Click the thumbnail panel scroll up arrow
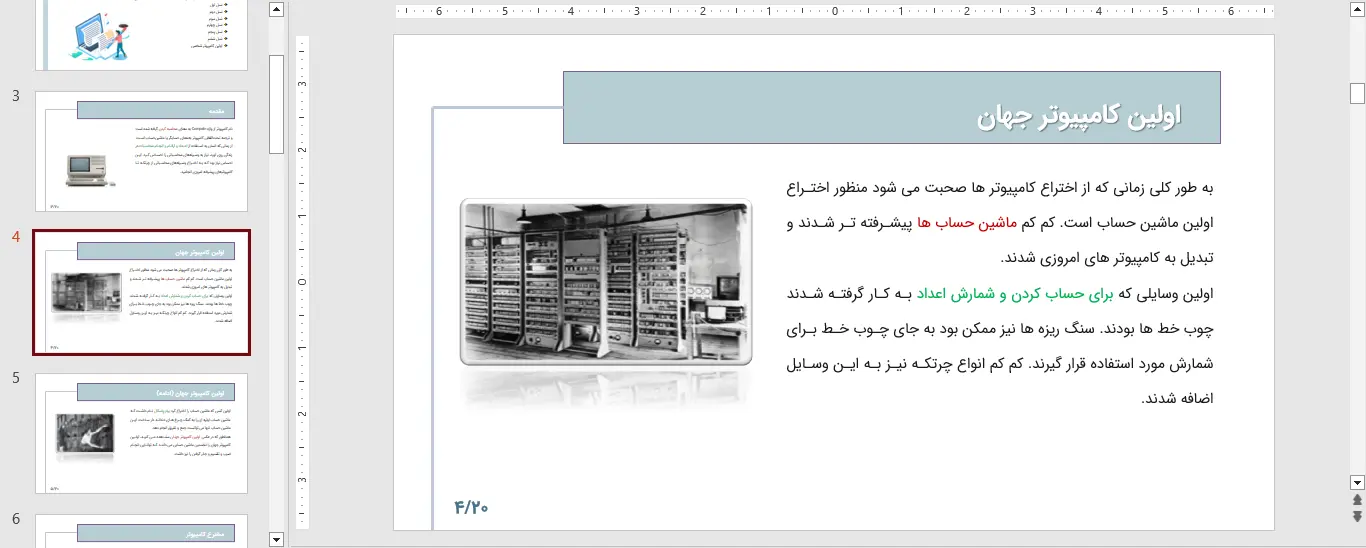The width and height of the screenshot is (1366, 548). pyautogui.click(x=277, y=10)
